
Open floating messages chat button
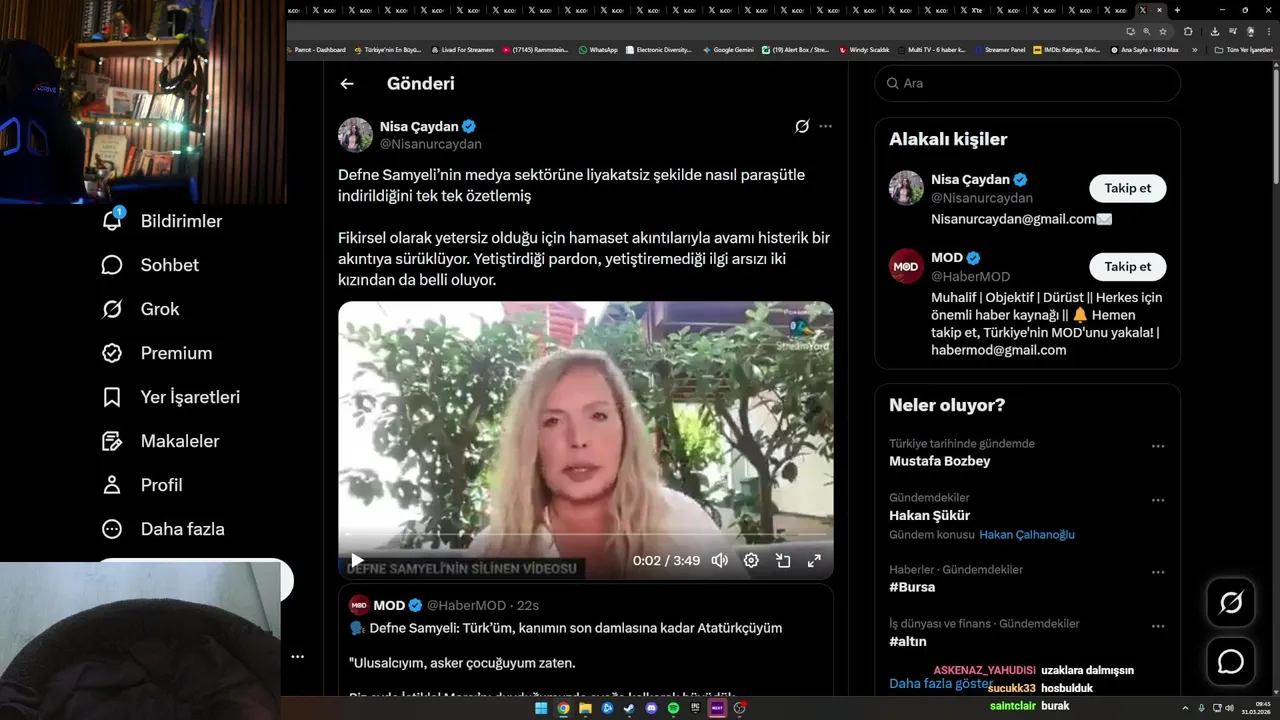click(x=1231, y=662)
